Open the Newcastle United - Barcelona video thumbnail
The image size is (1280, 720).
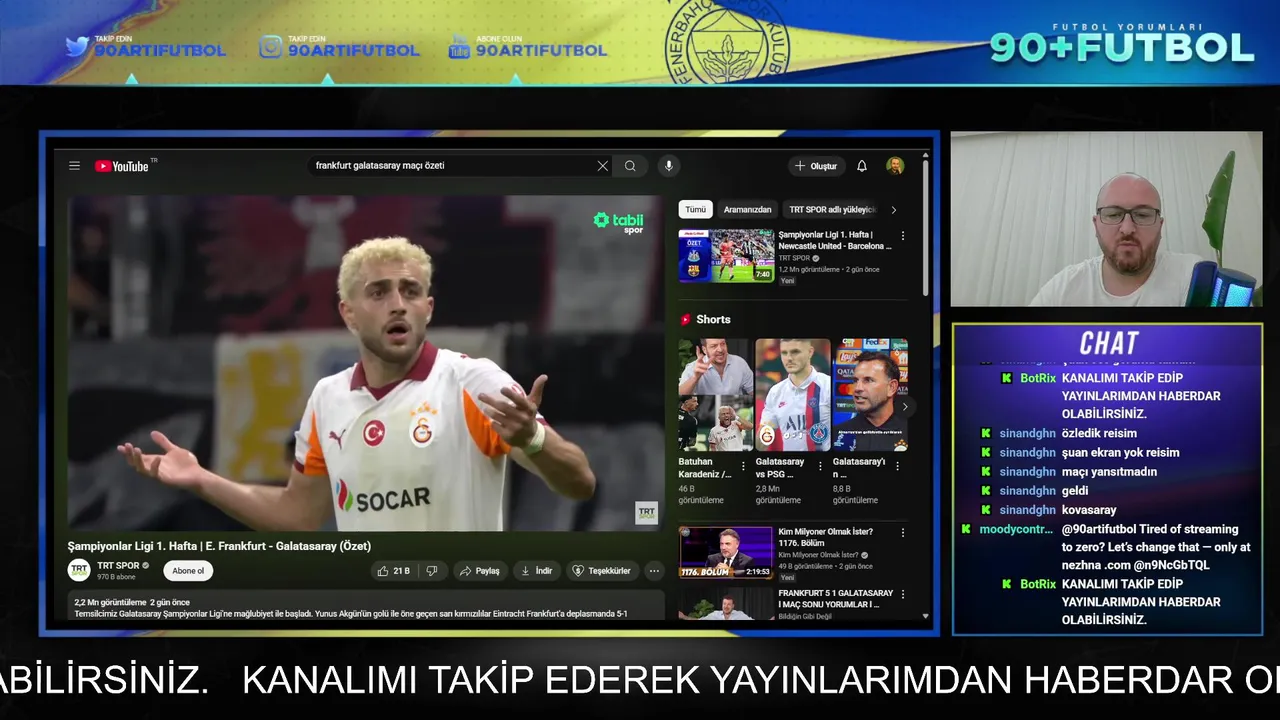click(x=727, y=256)
